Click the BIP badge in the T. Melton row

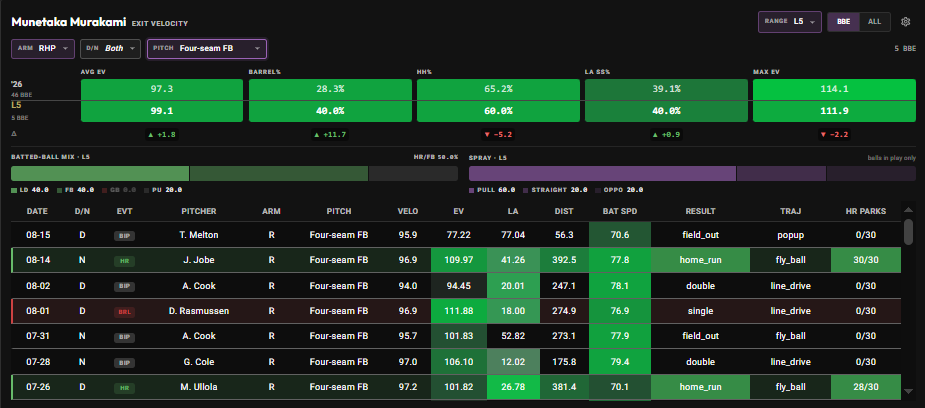pos(124,236)
